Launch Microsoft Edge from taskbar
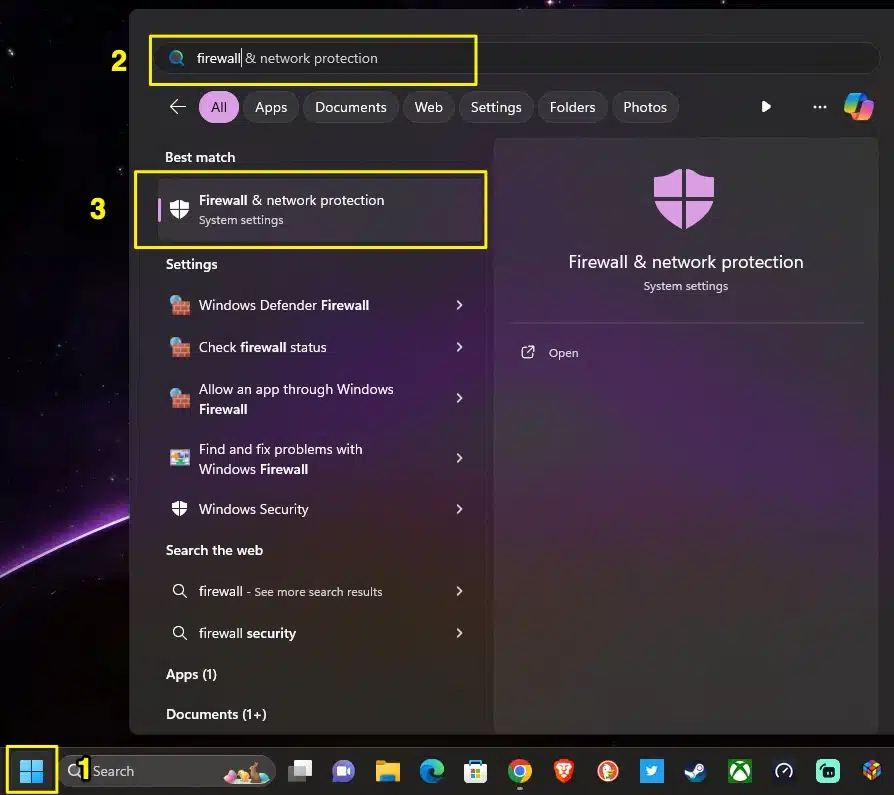 [x=432, y=771]
